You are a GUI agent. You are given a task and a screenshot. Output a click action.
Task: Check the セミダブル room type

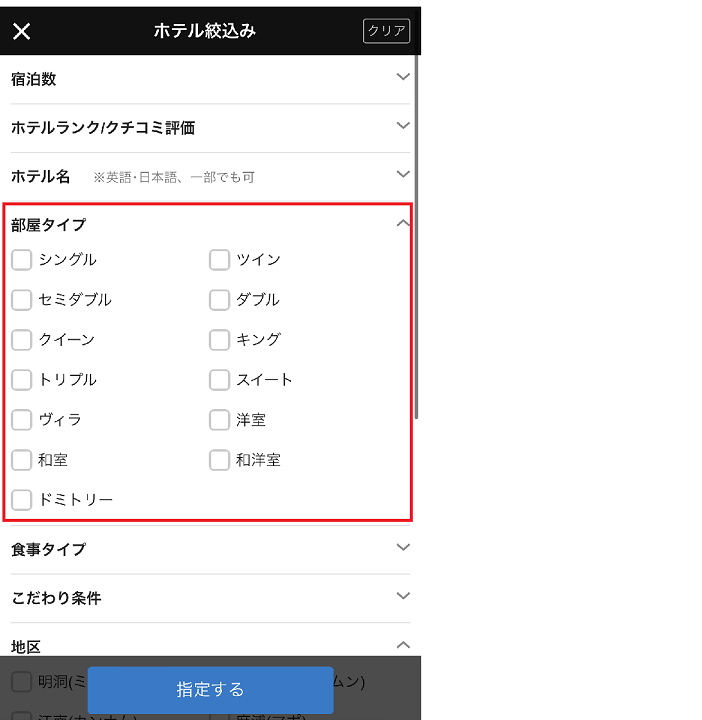coord(22,300)
